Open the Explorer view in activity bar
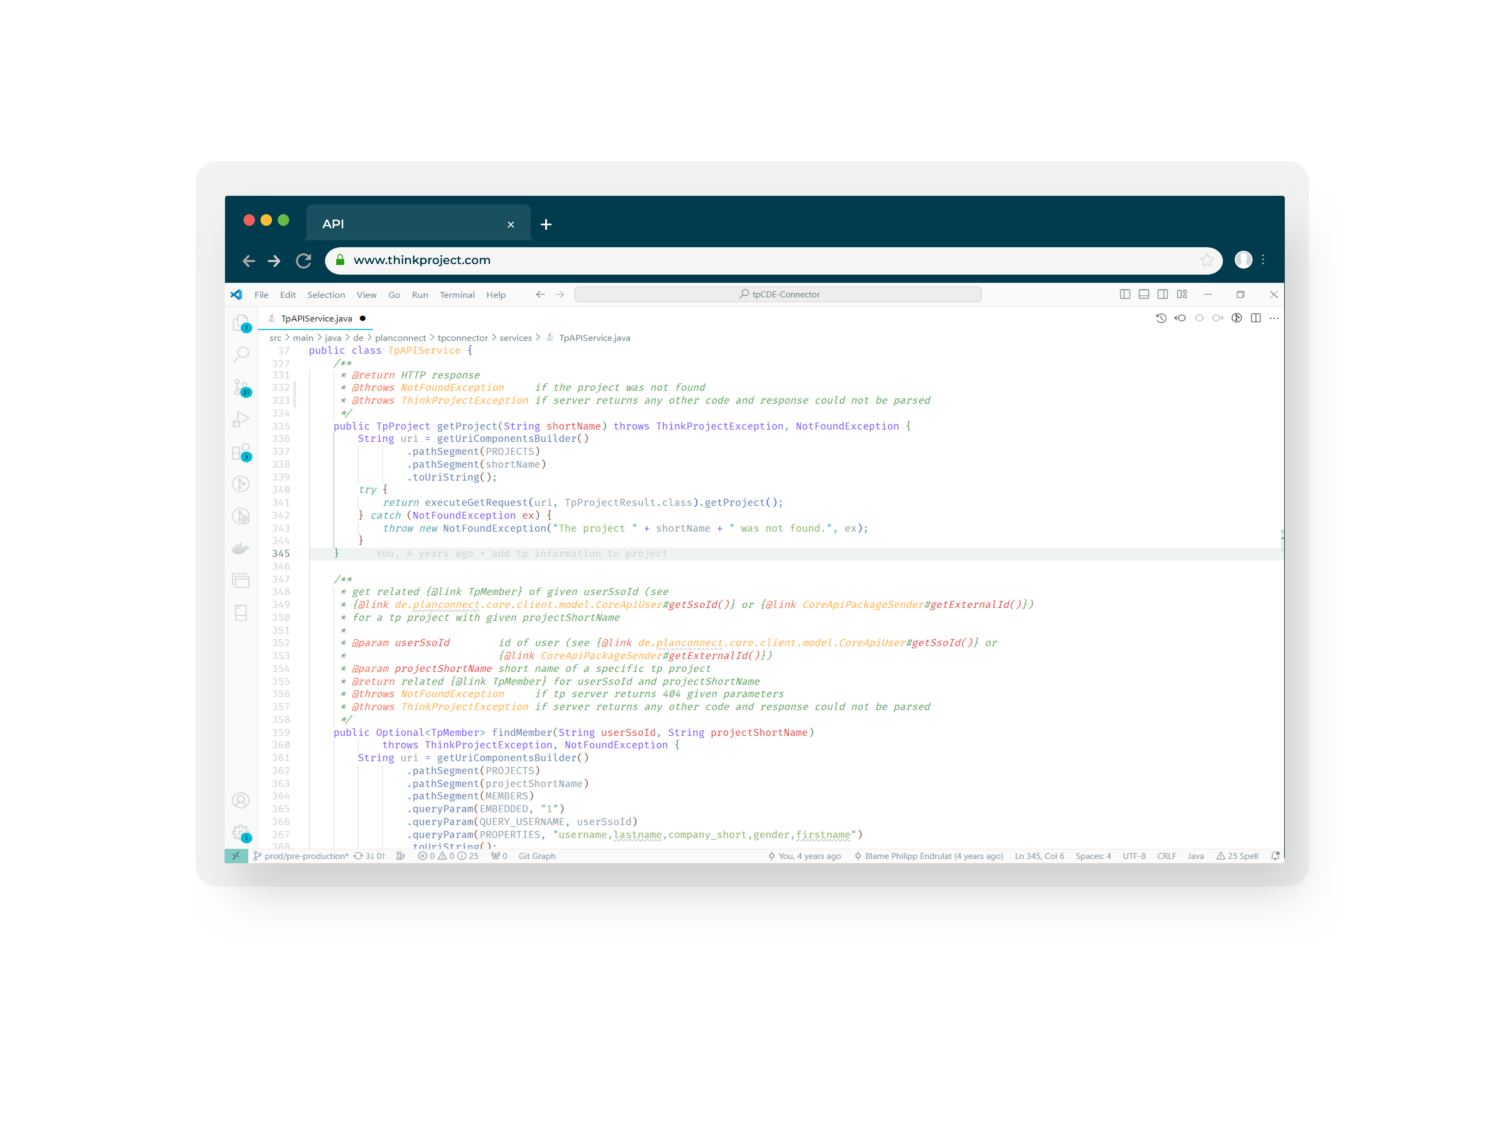The height and width of the screenshot is (1125, 1500). point(241,323)
